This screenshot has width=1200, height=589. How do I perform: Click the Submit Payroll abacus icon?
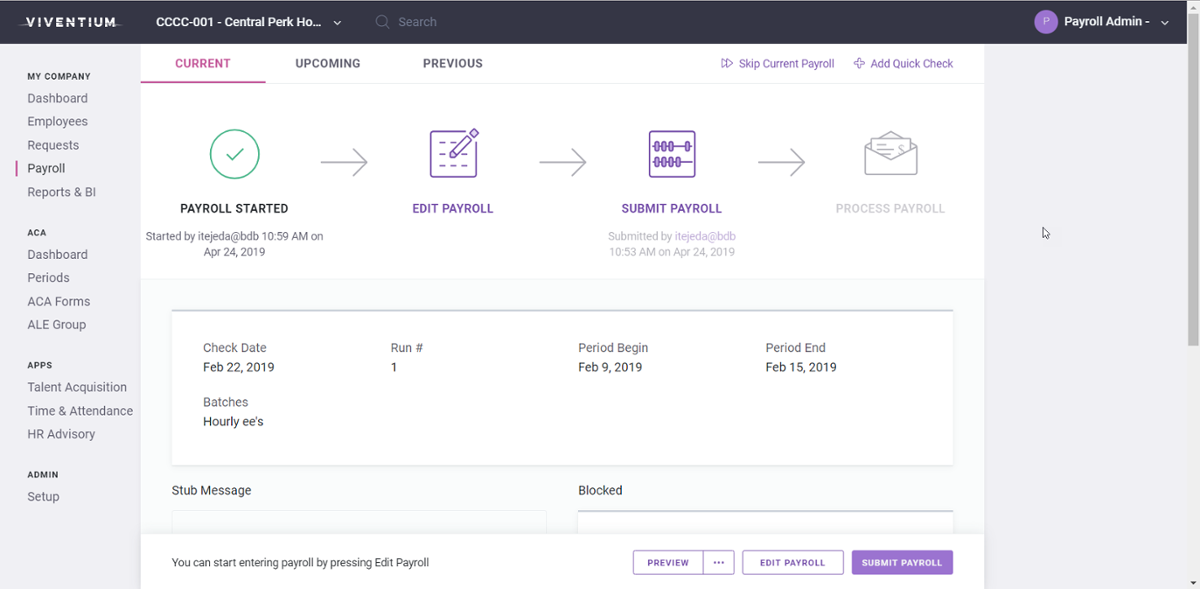pos(671,153)
